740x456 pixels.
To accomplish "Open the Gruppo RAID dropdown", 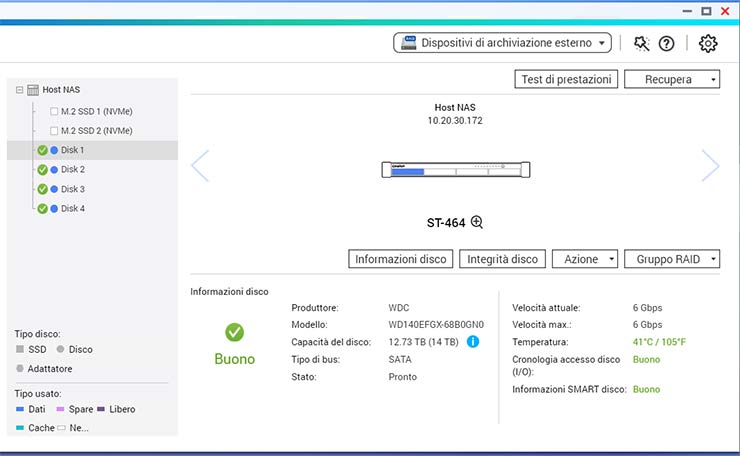I will point(672,259).
